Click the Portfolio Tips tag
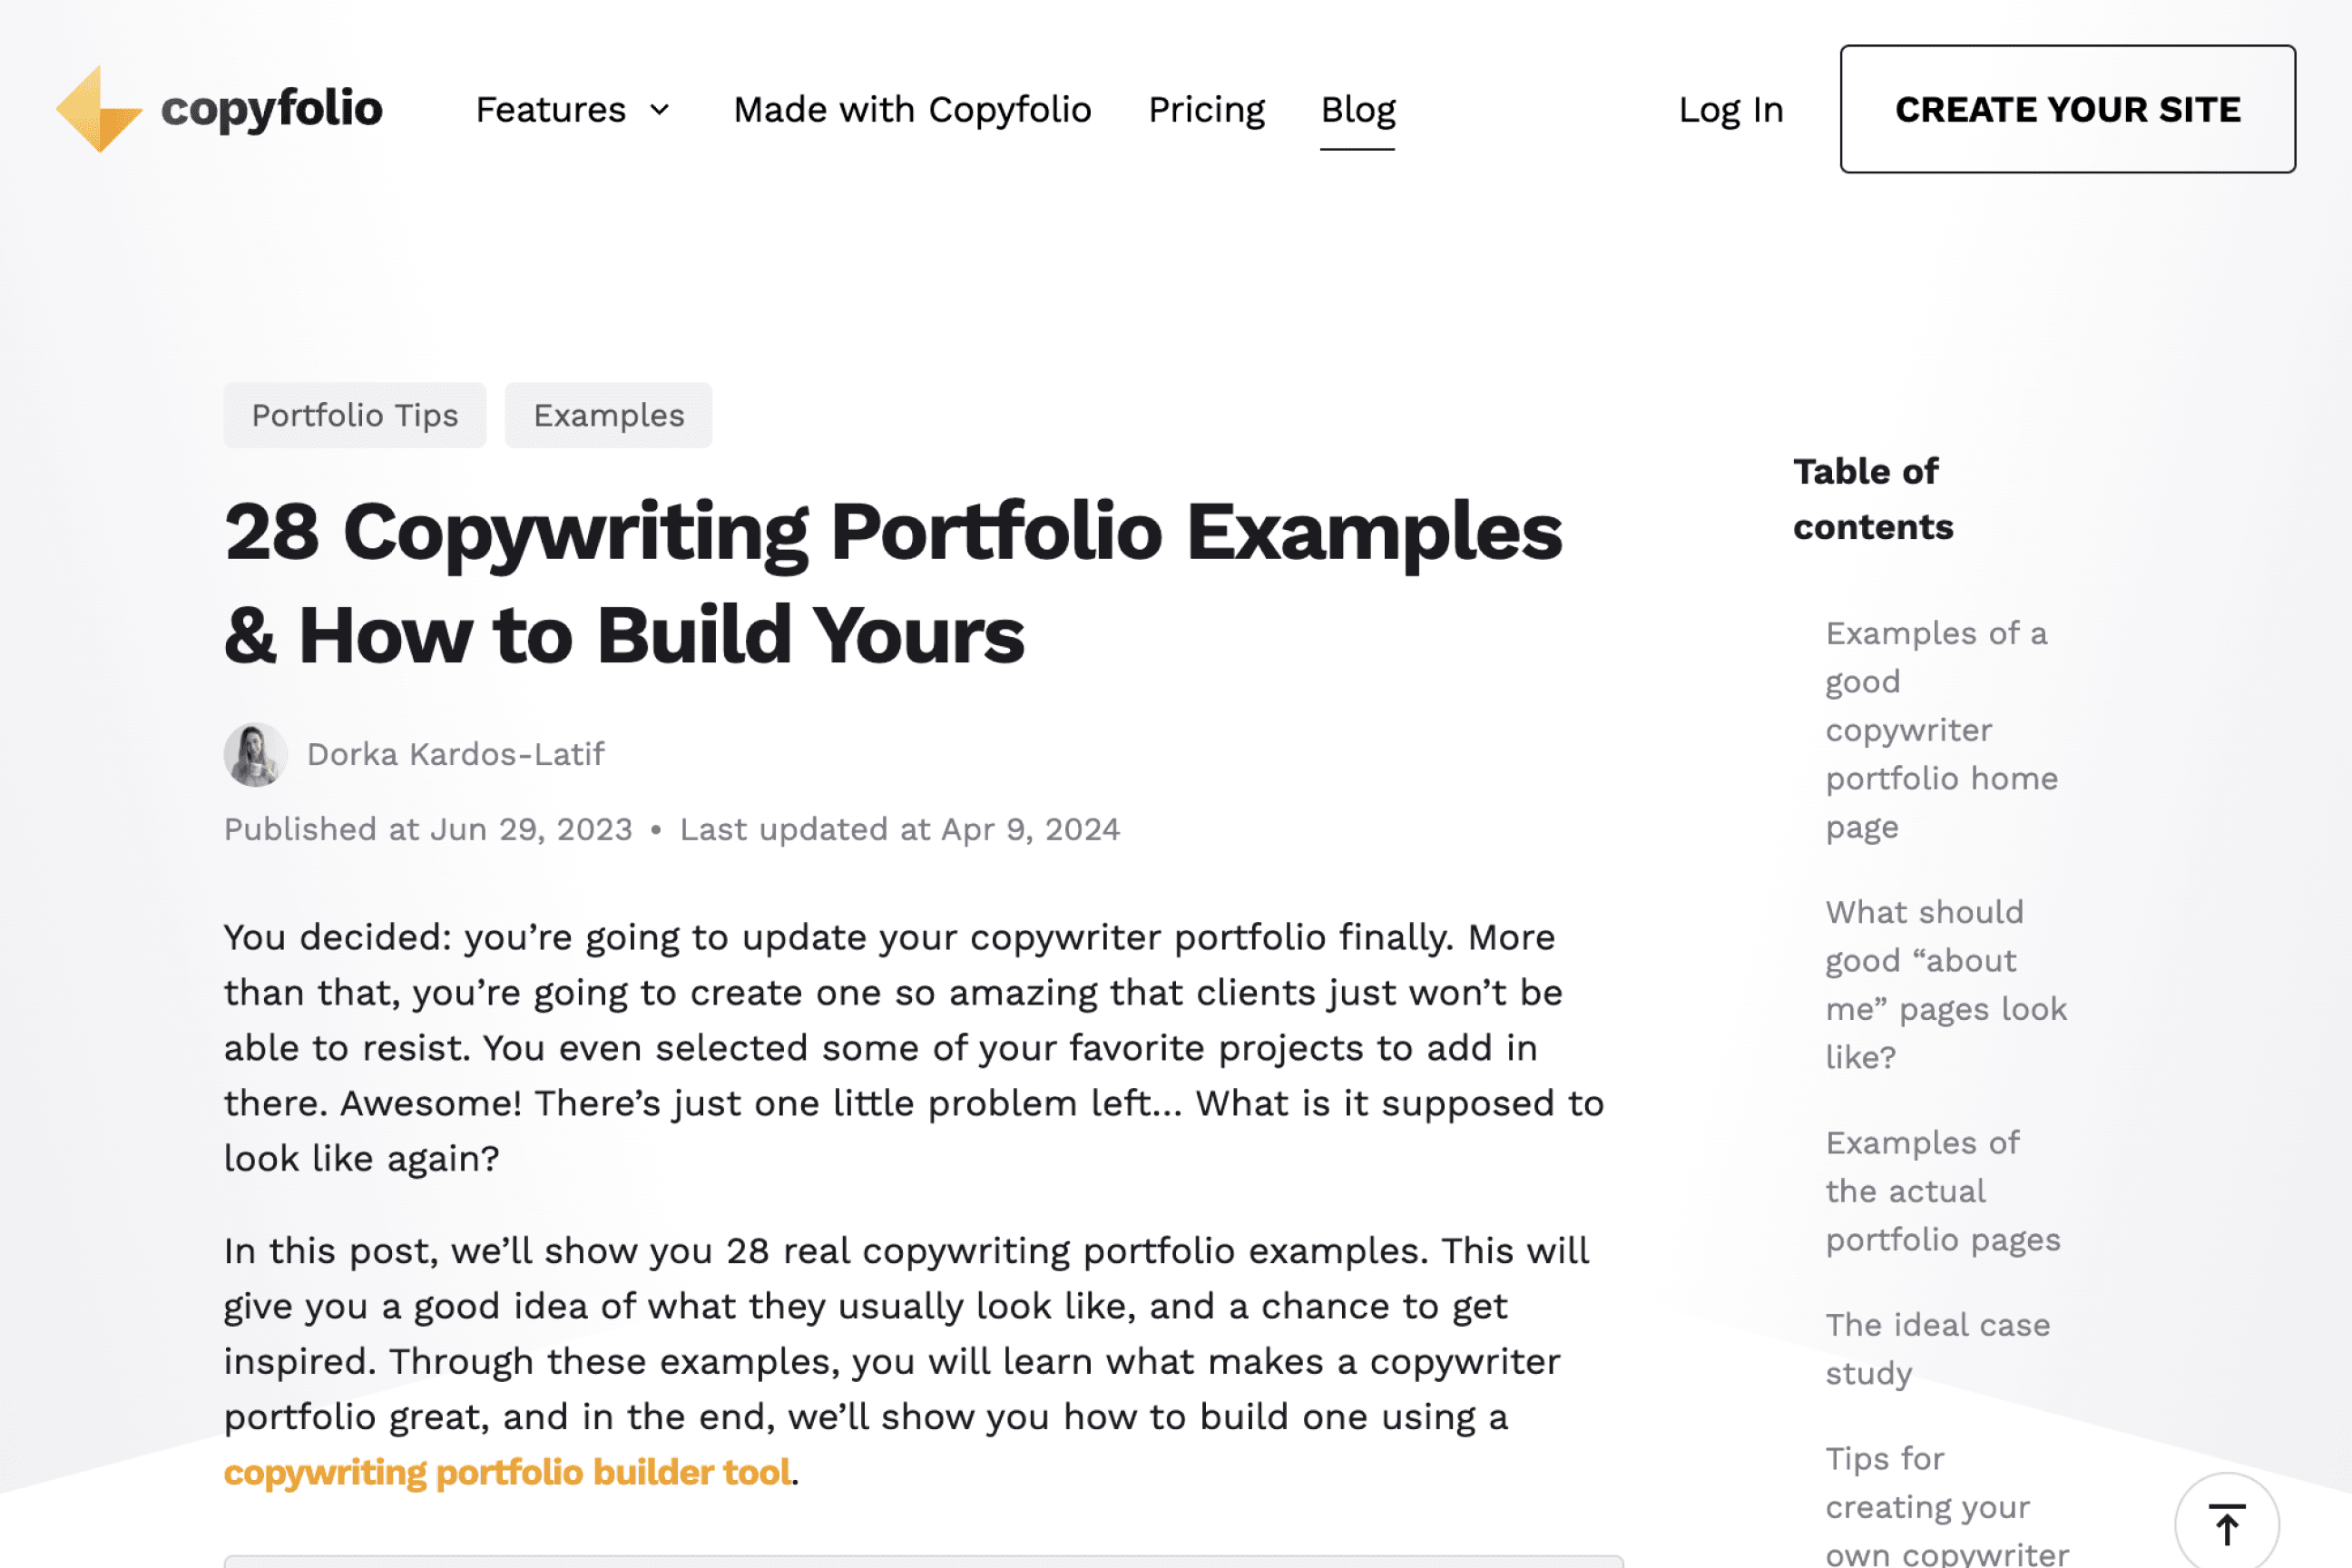 coord(354,415)
